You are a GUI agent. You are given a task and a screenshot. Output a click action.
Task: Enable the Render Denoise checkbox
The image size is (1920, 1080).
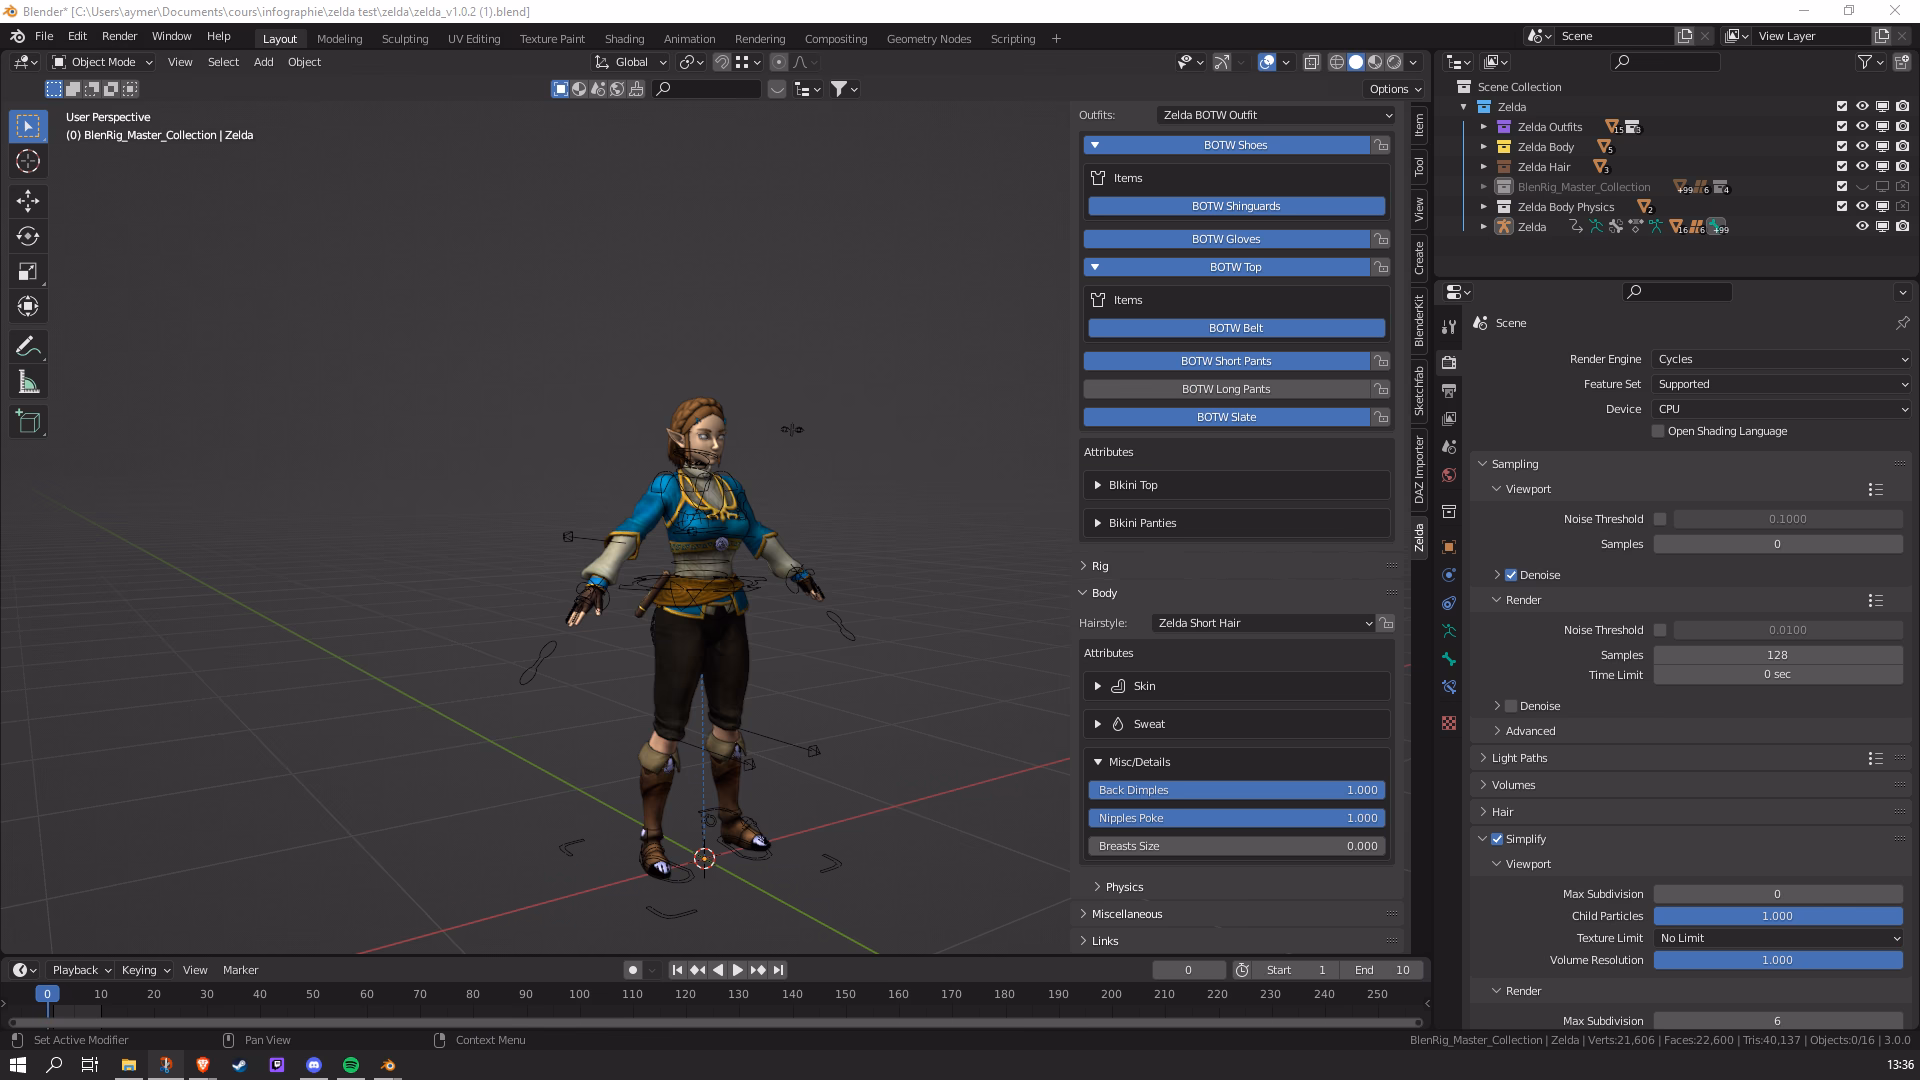[x=1511, y=706]
